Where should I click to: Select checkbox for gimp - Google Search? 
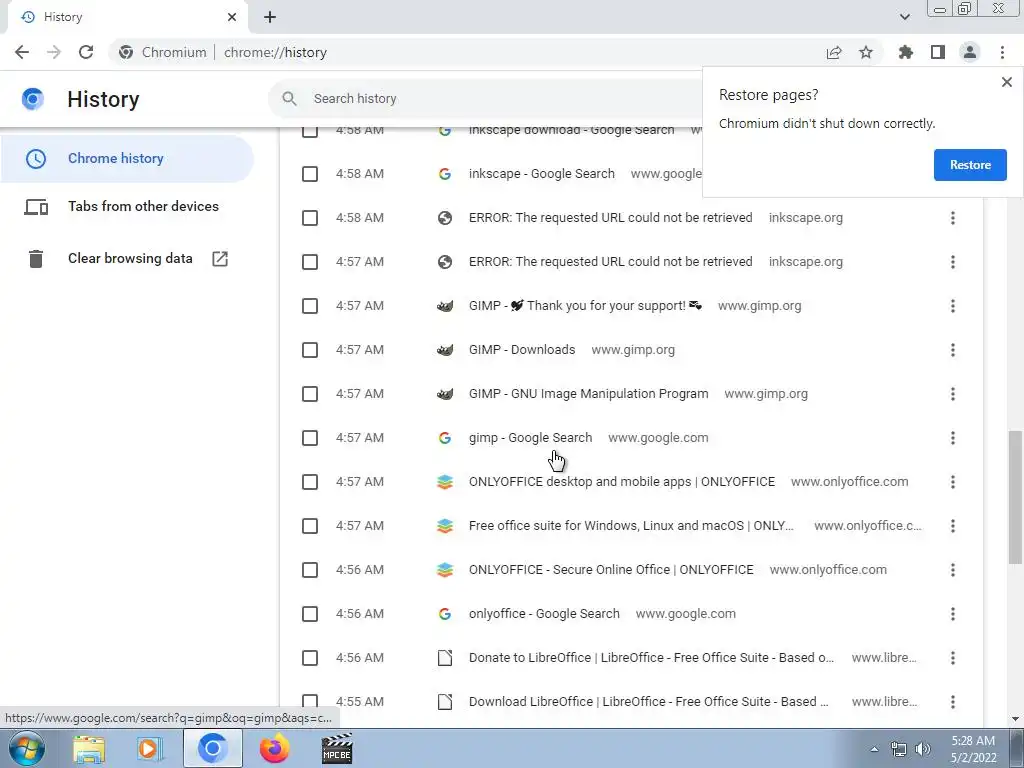310,438
